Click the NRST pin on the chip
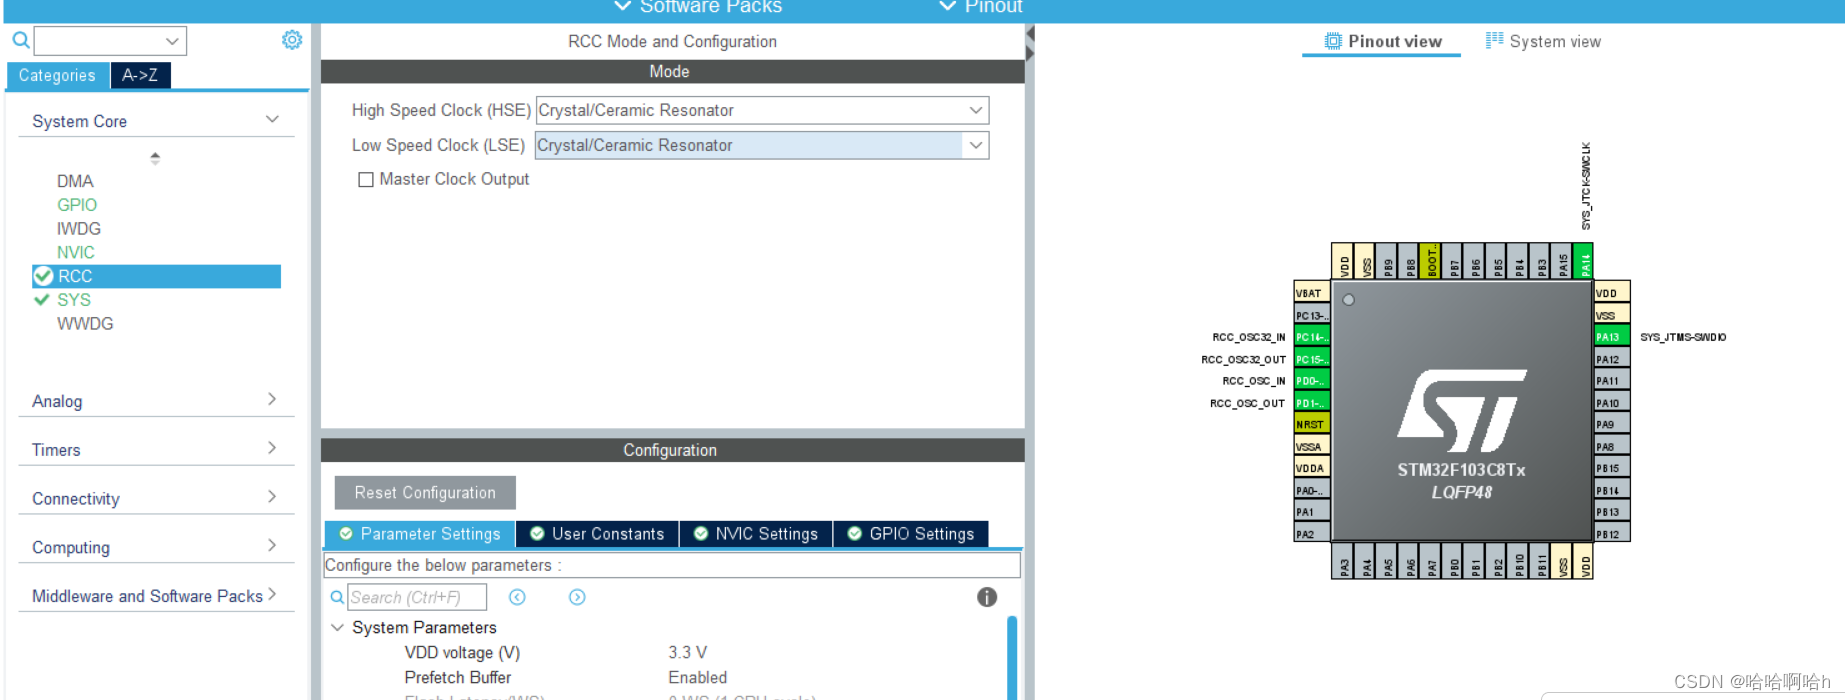 (x=1311, y=425)
